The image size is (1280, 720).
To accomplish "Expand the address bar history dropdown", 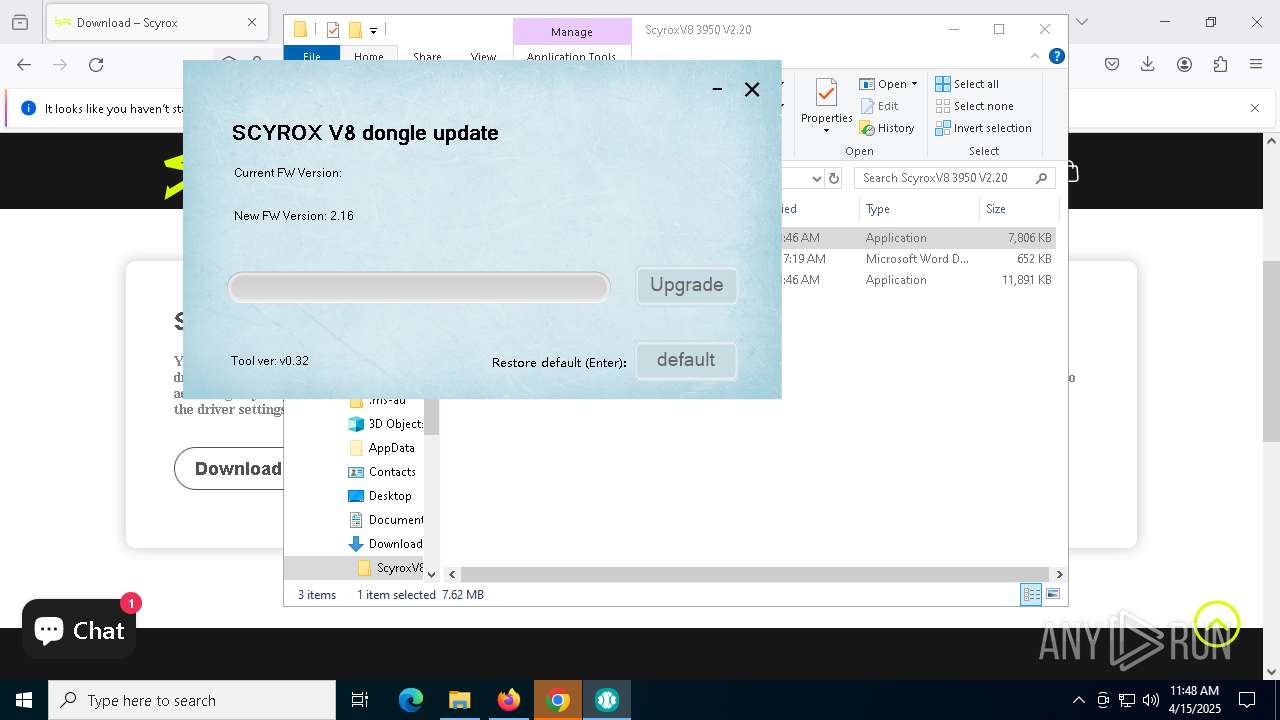I will click(816, 178).
